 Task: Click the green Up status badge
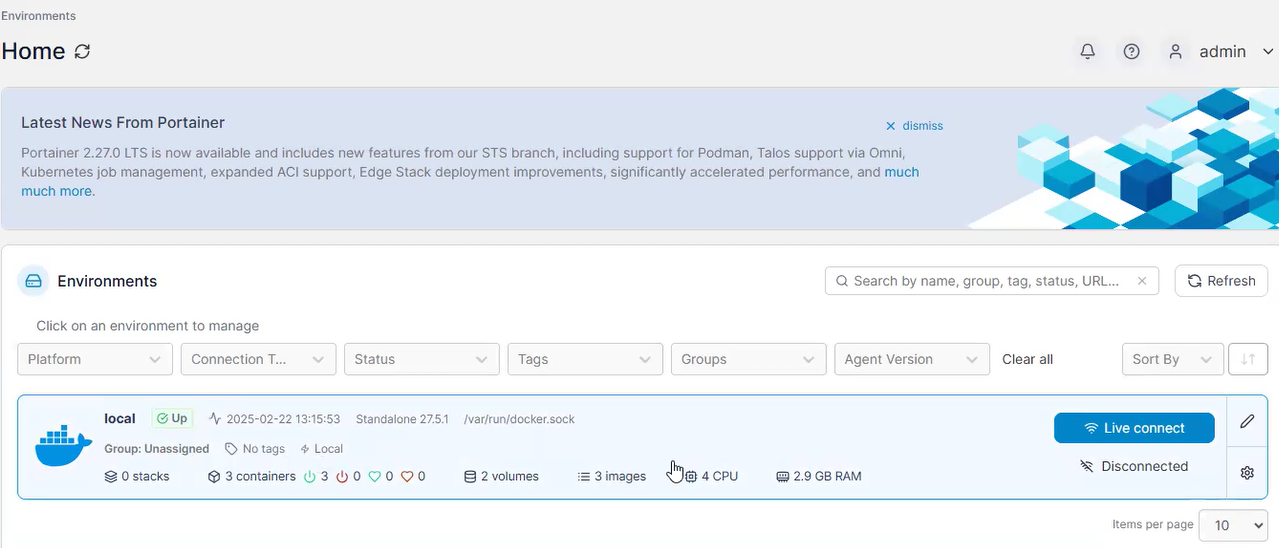click(172, 418)
